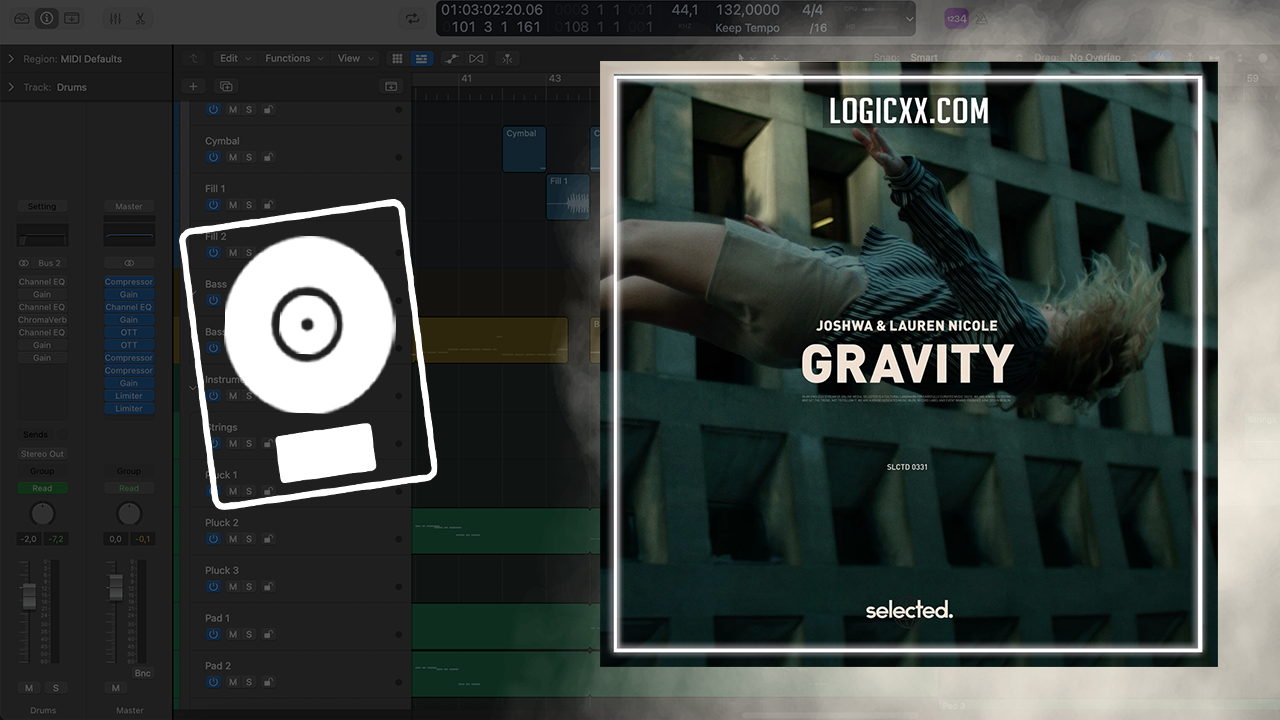Select the Cymbal region in timeline
Image resolution: width=1280 pixels, height=720 pixels.
[524, 149]
